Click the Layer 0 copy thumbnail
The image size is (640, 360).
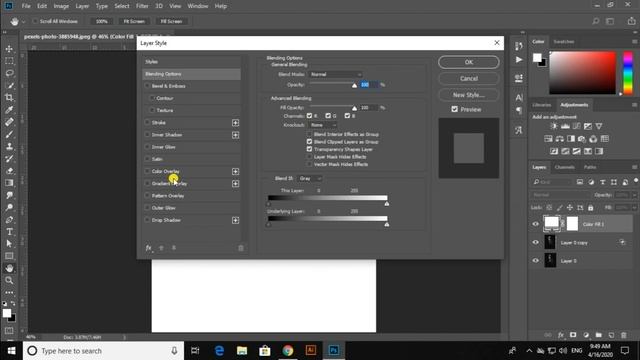(x=550, y=242)
